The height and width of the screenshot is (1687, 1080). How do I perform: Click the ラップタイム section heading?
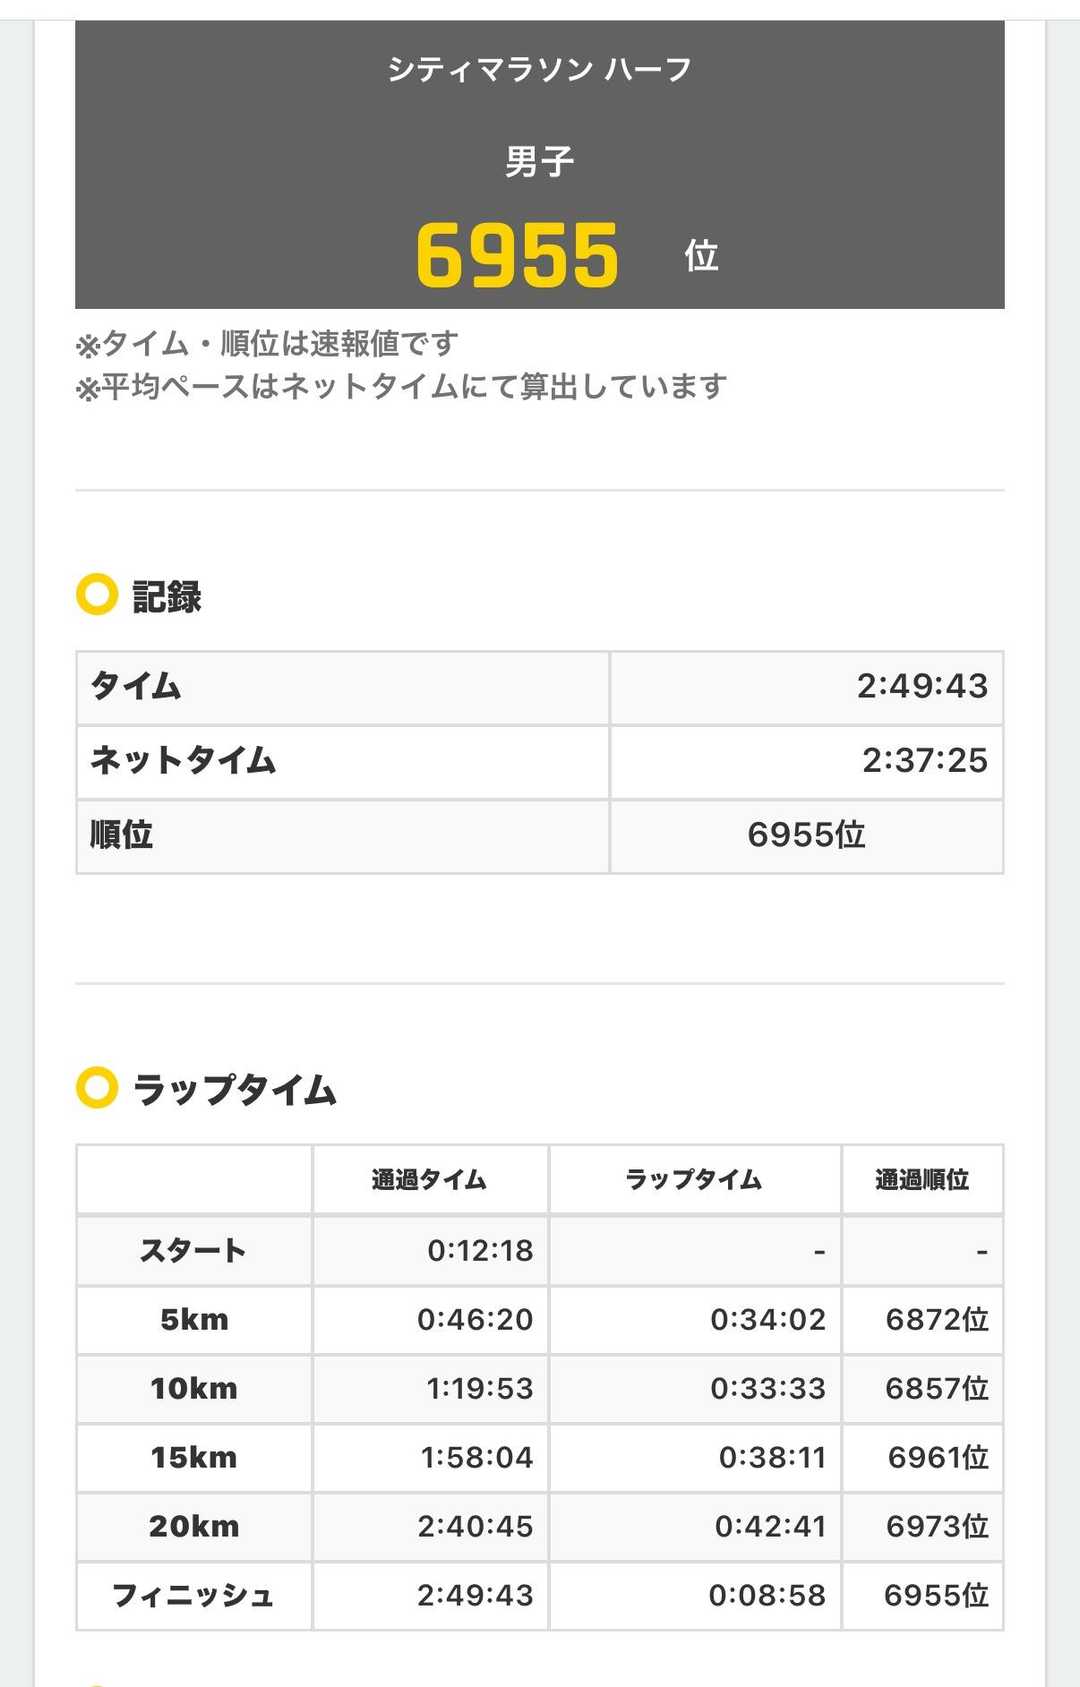click(x=235, y=1089)
